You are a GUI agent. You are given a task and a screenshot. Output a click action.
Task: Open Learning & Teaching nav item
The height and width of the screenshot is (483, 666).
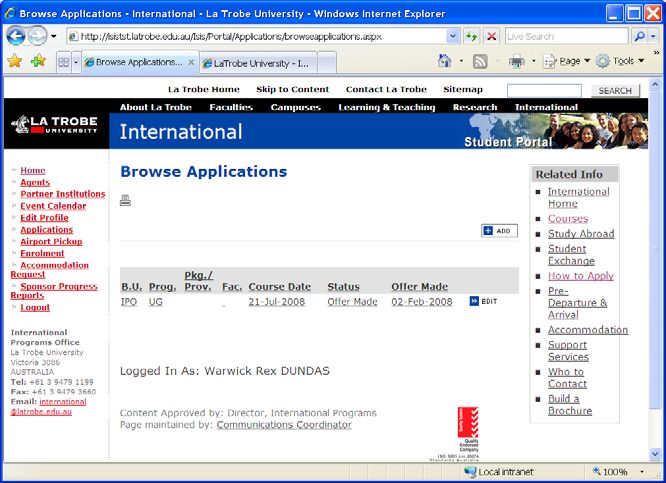[x=387, y=107]
